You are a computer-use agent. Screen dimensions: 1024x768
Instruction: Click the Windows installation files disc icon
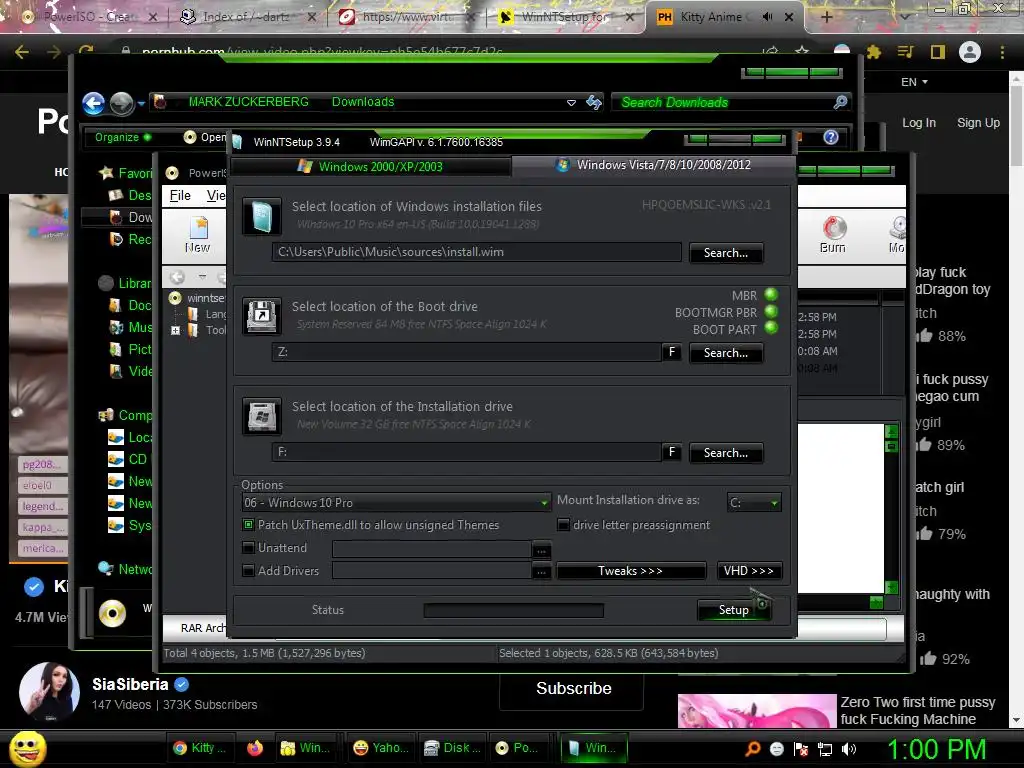262,216
